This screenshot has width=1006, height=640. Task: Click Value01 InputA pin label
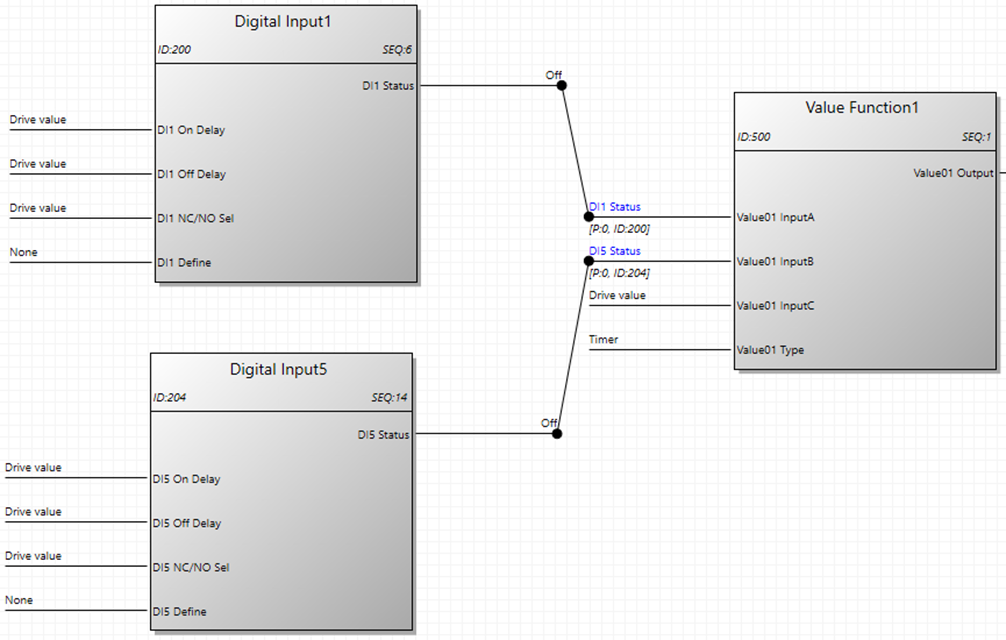coord(776,217)
